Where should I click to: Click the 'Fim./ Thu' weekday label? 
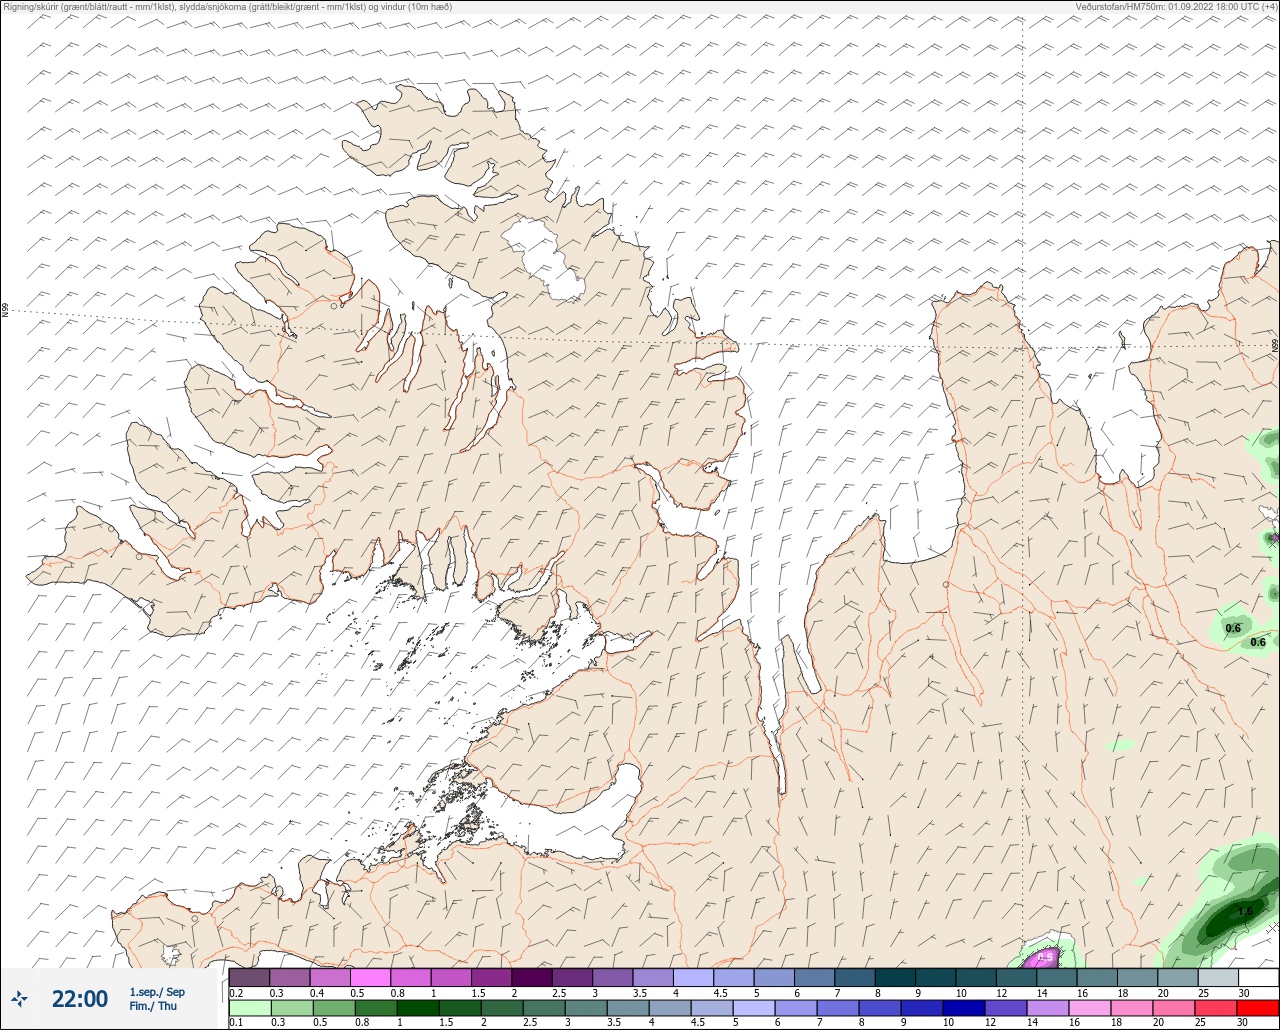(153, 1006)
